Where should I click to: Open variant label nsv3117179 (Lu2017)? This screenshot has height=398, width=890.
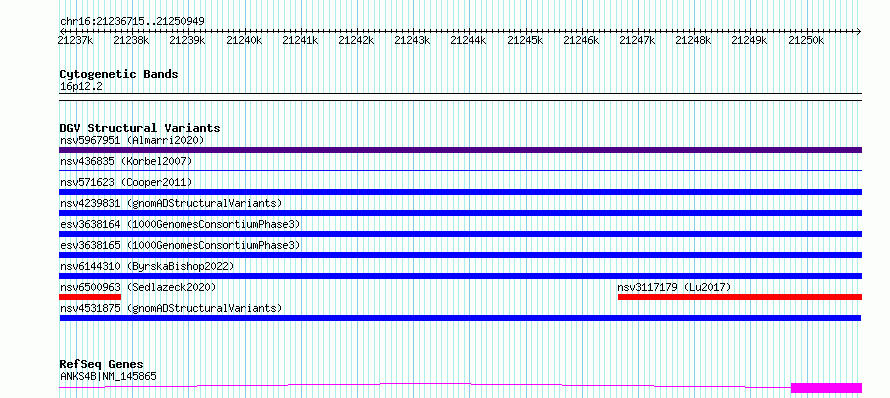(x=674, y=287)
